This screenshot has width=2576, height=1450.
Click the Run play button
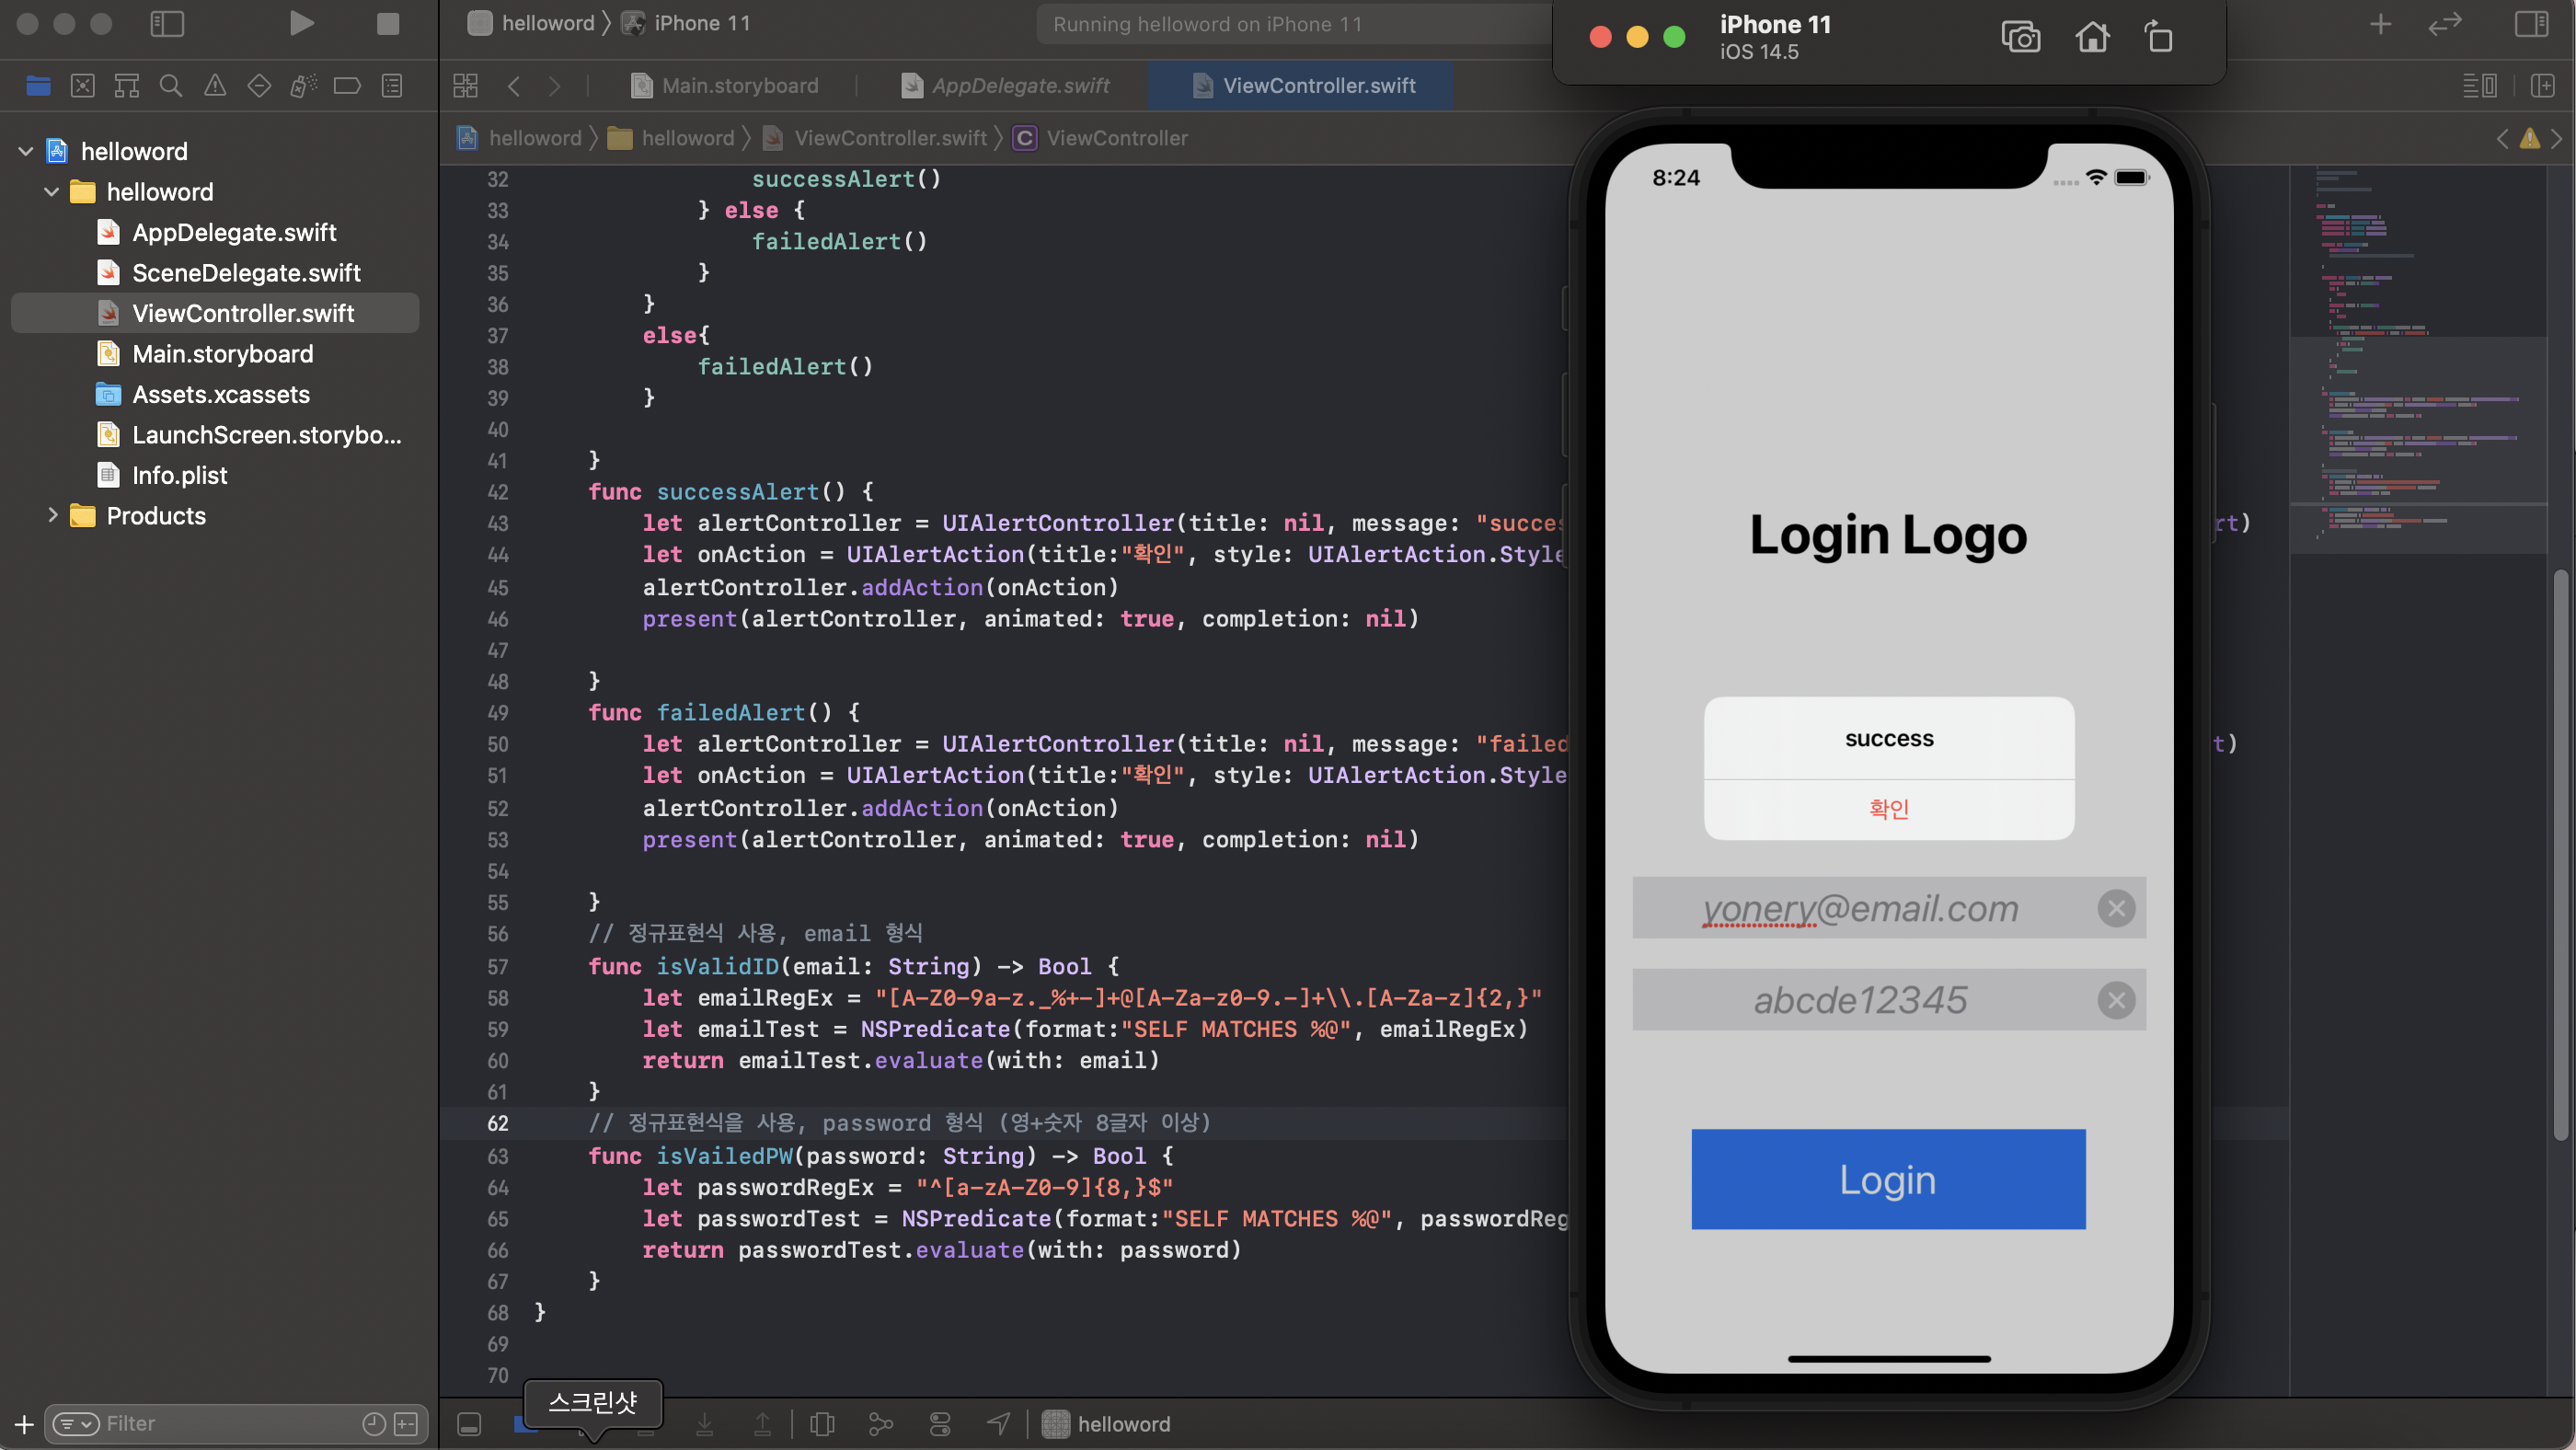301,24
